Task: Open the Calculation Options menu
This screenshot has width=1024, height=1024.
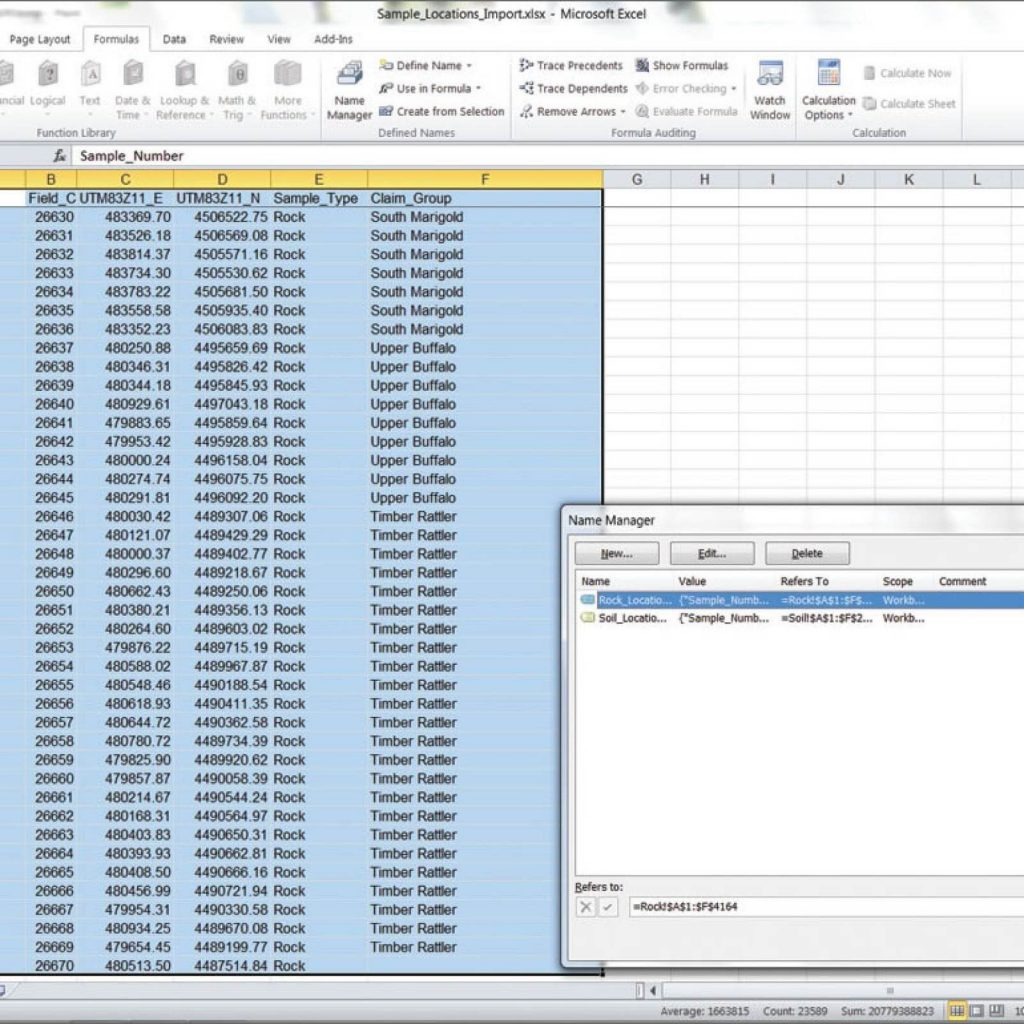Action: tap(828, 90)
